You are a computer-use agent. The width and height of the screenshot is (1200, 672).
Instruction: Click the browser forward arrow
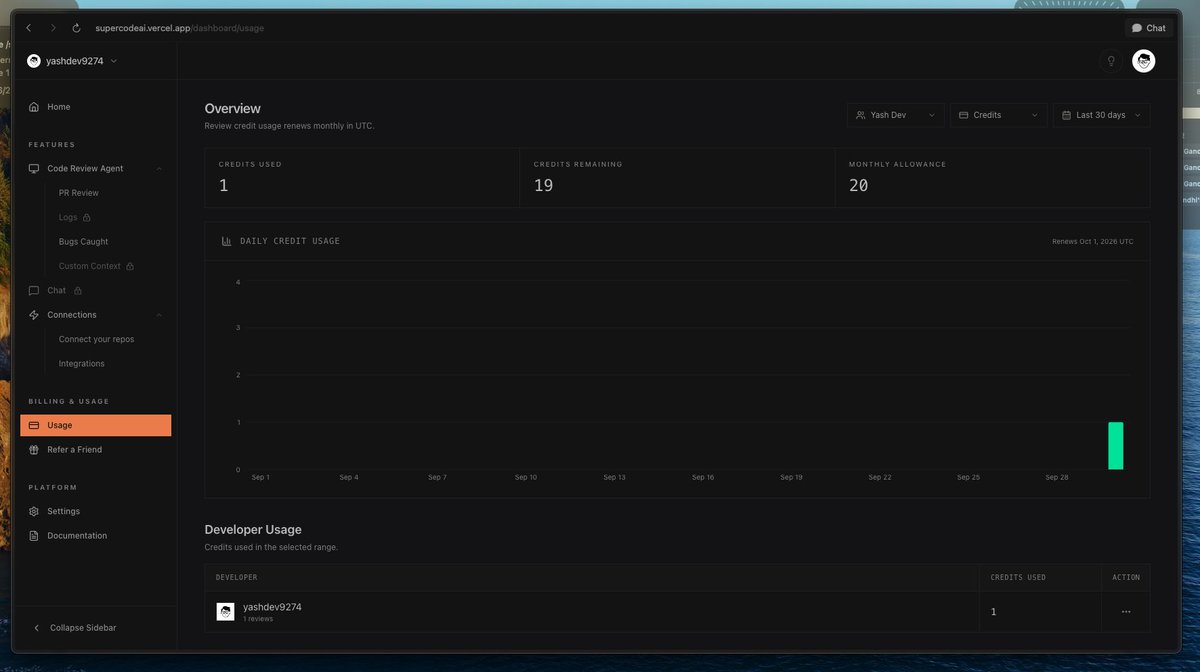pyautogui.click(x=53, y=28)
